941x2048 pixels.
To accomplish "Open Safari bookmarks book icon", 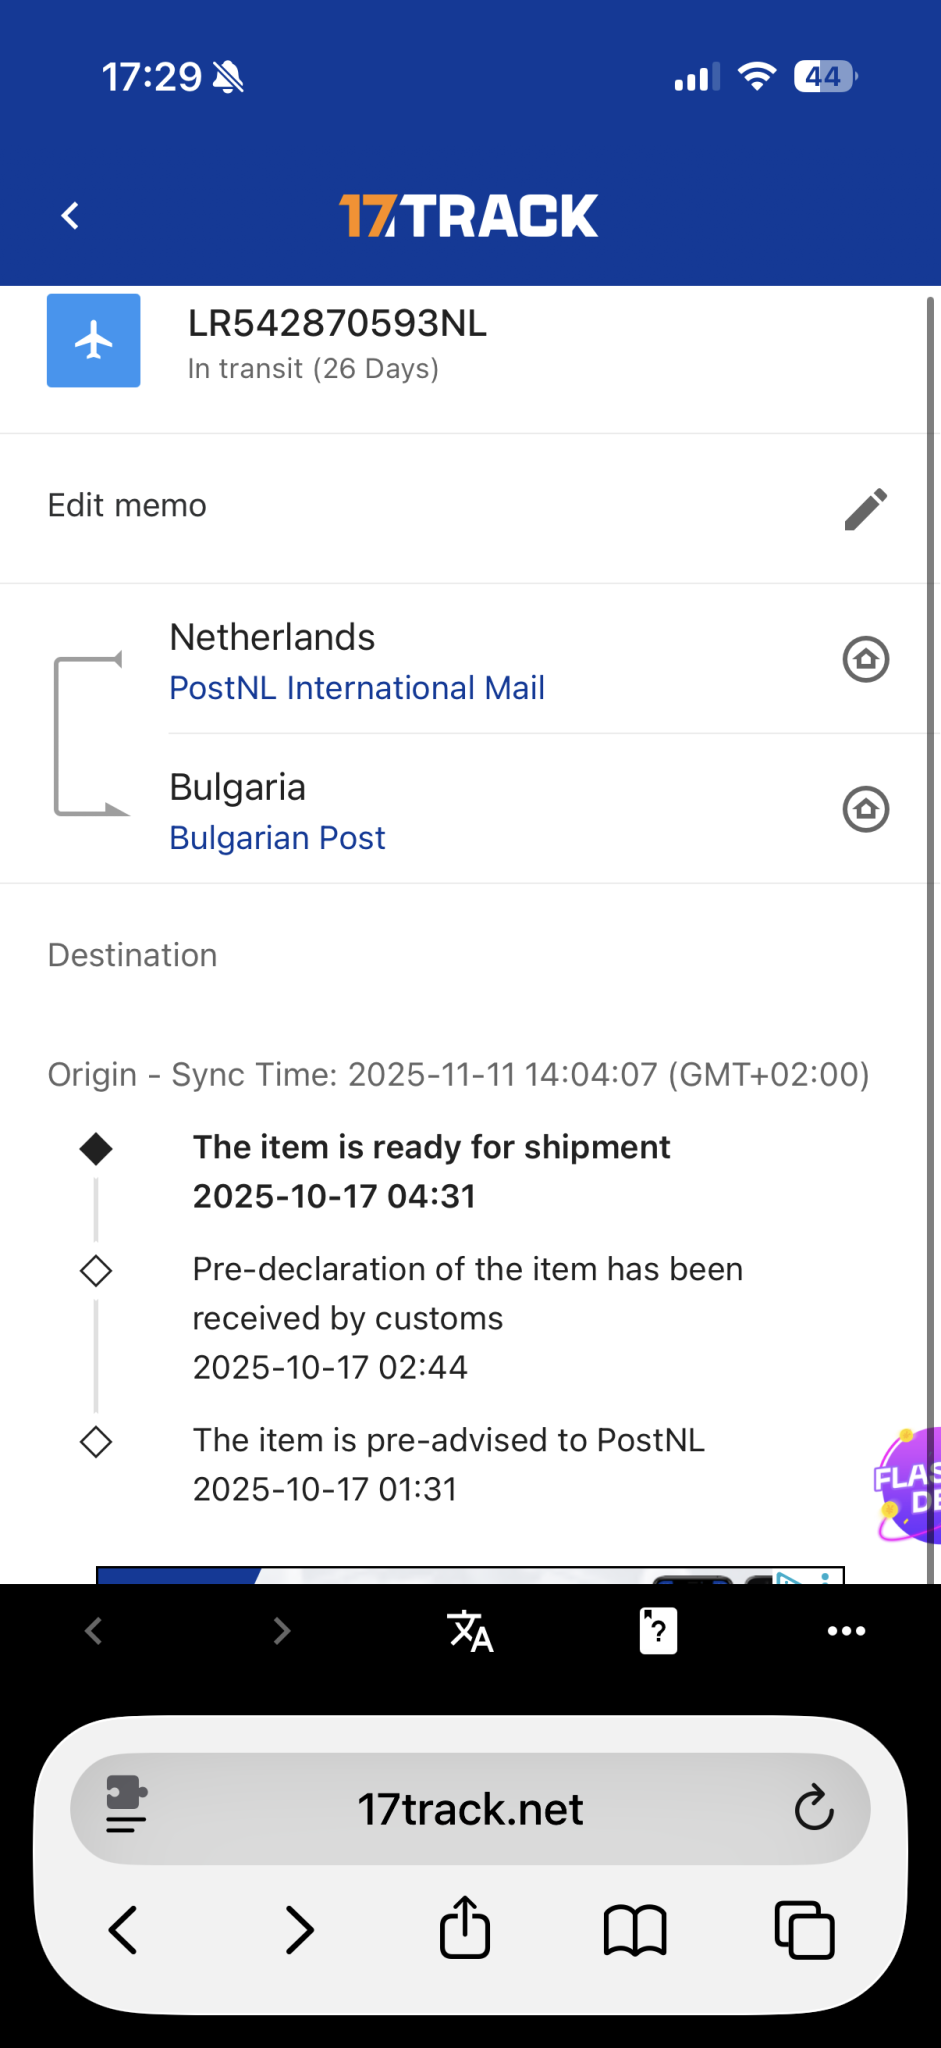I will [x=635, y=1929].
